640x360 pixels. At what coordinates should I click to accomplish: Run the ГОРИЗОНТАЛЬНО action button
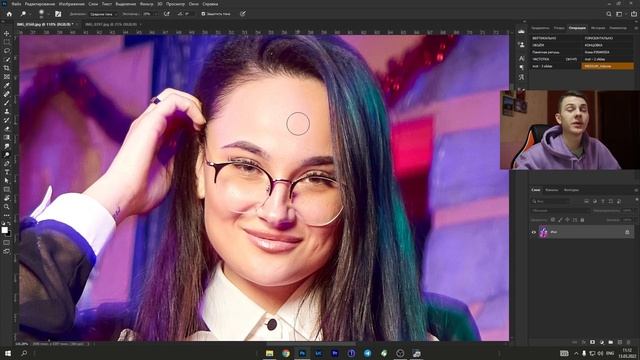608,38
